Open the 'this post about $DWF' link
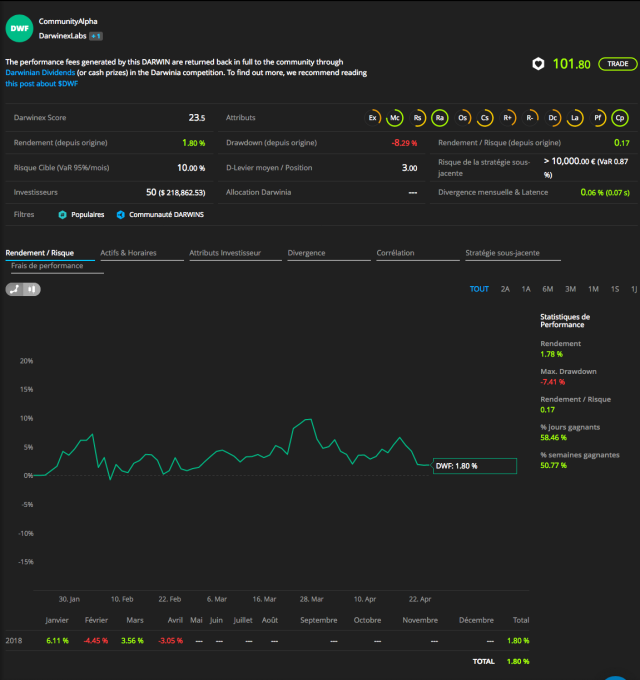Screen dimensions: 640x680 click(x=42, y=84)
